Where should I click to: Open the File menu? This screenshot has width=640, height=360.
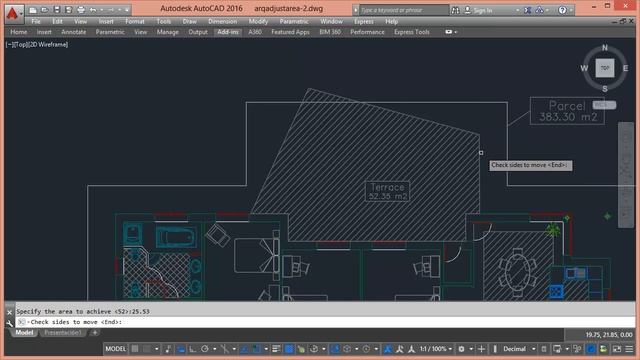tap(36, 21)
